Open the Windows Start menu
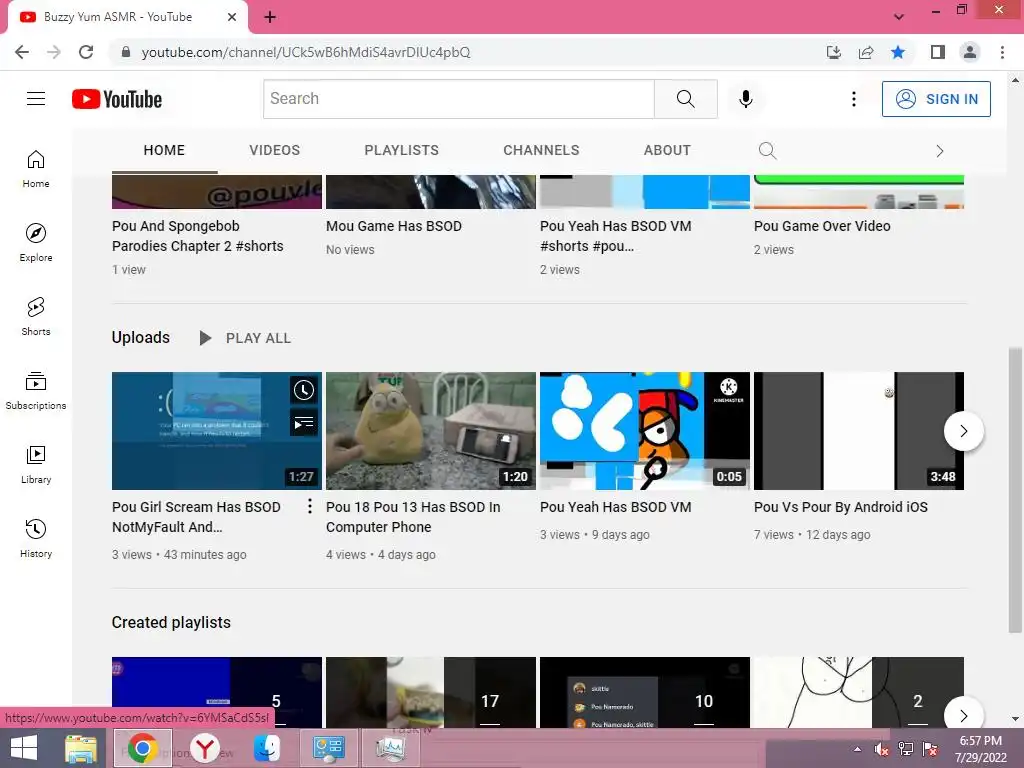The width and height of the screenshot is (1024, 768). 24,748
